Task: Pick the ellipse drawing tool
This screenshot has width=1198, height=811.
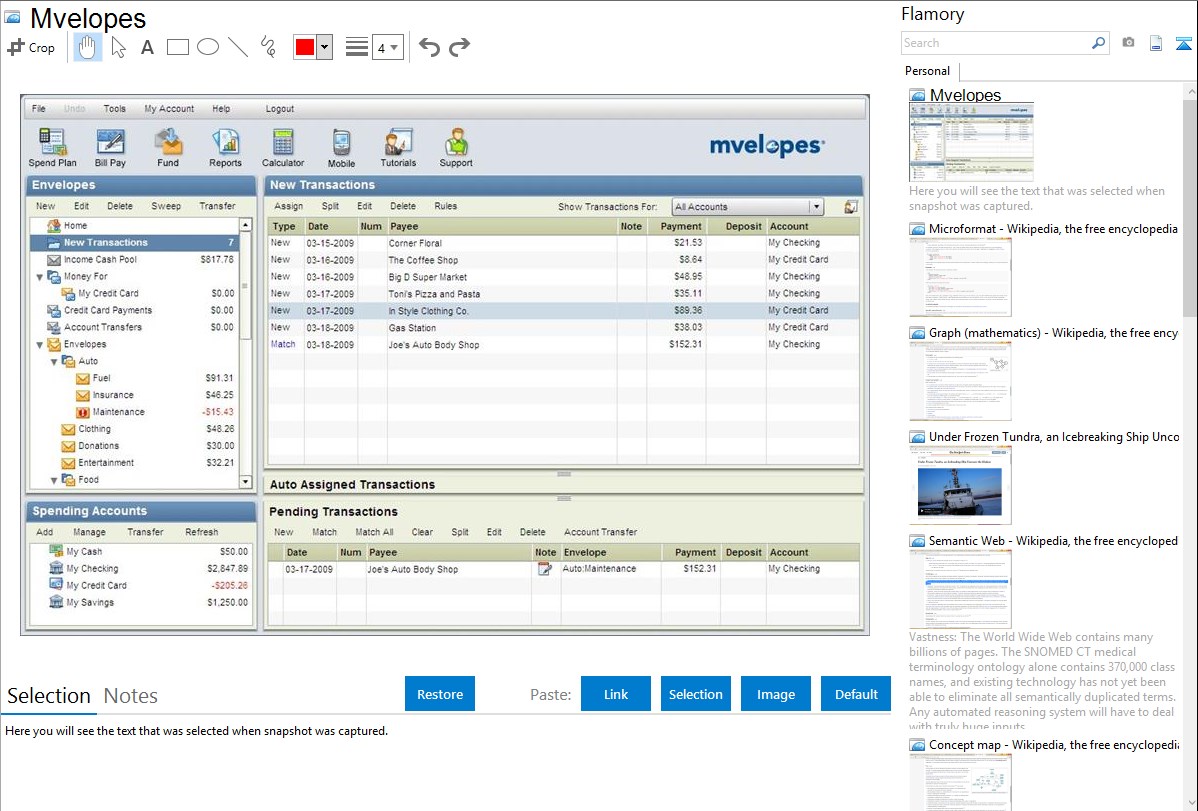Action: [x=207, y=47]
